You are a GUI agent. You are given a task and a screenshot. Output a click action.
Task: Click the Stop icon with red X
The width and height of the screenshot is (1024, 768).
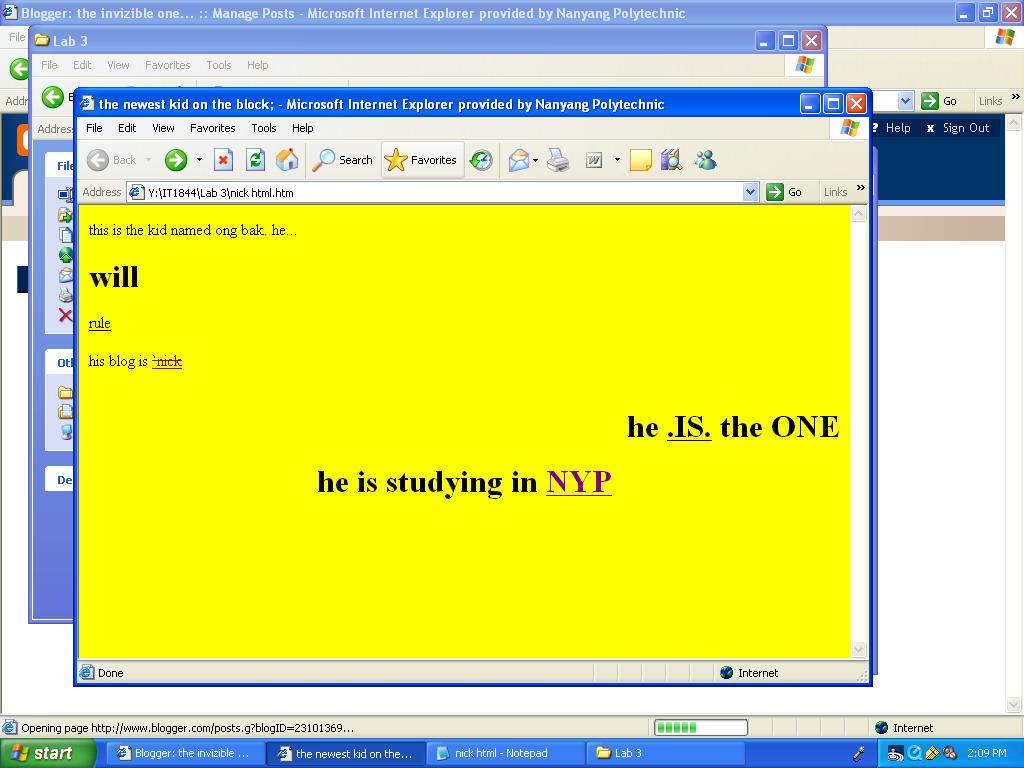pos(223,160)
